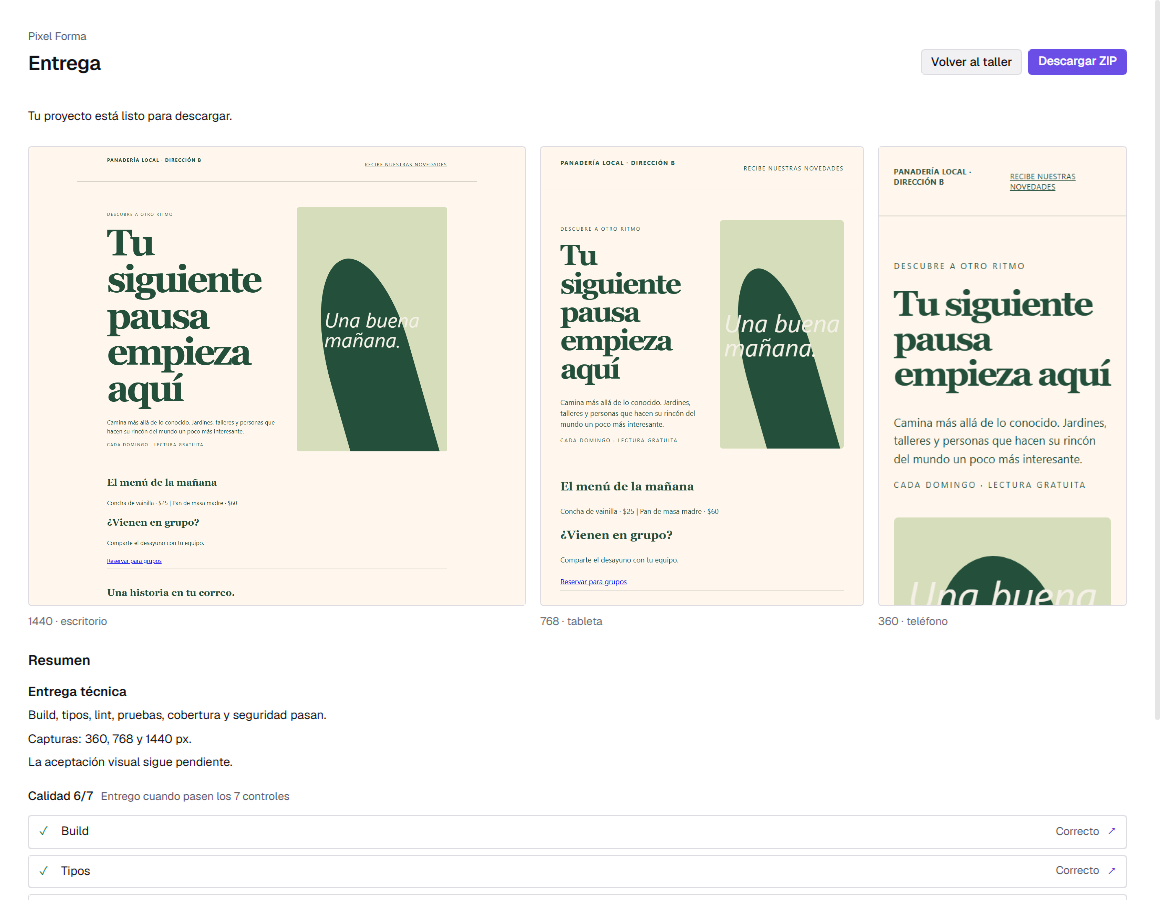Click the Descargar ZIP button

click(x=1076, y=61)
